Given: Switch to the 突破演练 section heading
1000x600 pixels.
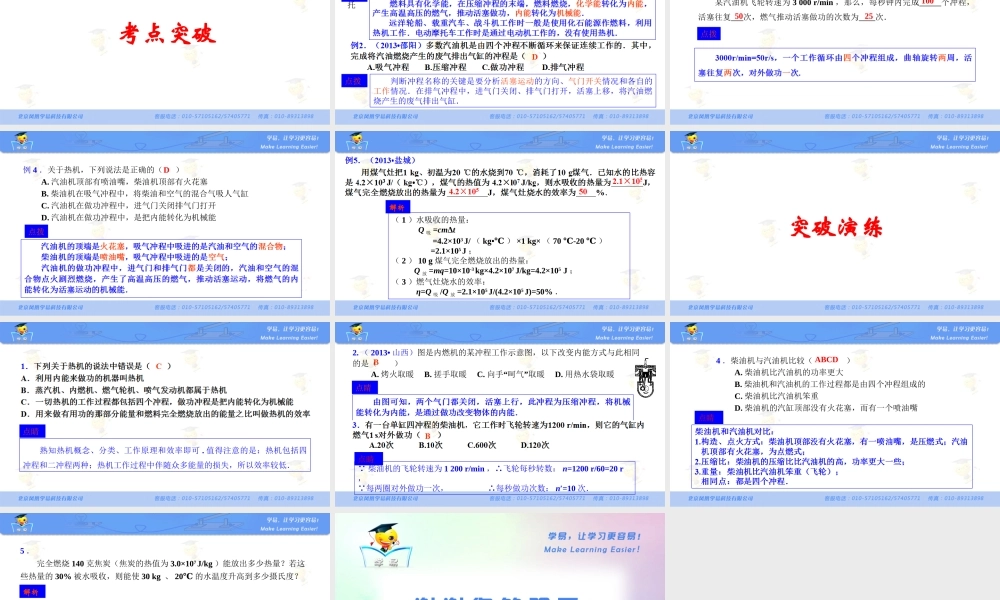Looking at the screenshot, I should coord(840,227).
